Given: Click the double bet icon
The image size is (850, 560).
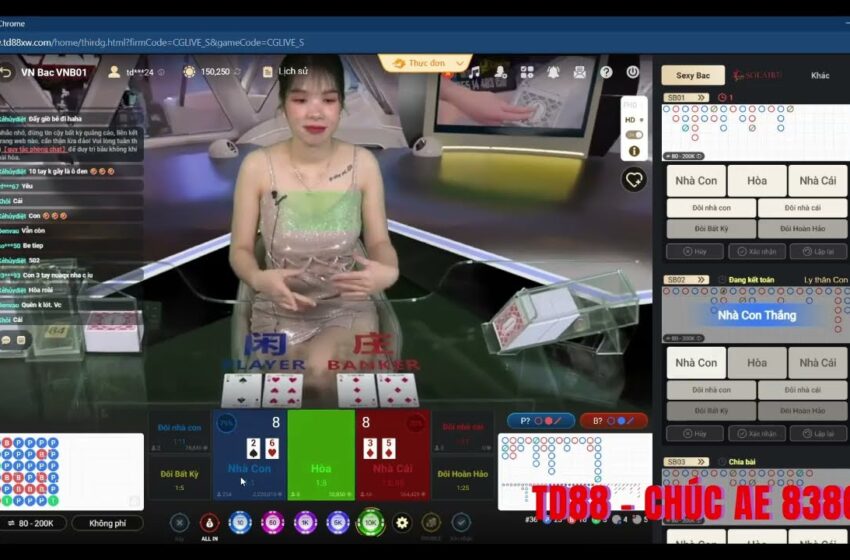Looking at the screenshot, I should [x=431, y=523].
